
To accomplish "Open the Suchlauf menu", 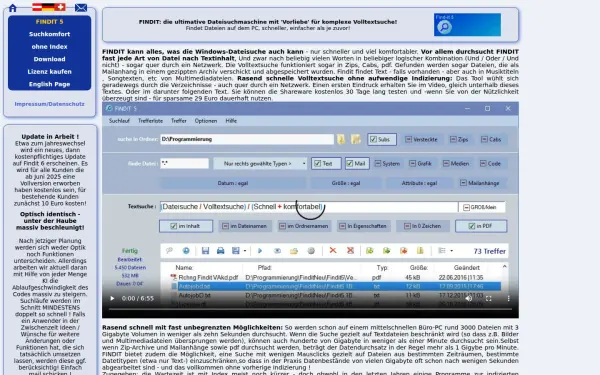I will point(119,121).
